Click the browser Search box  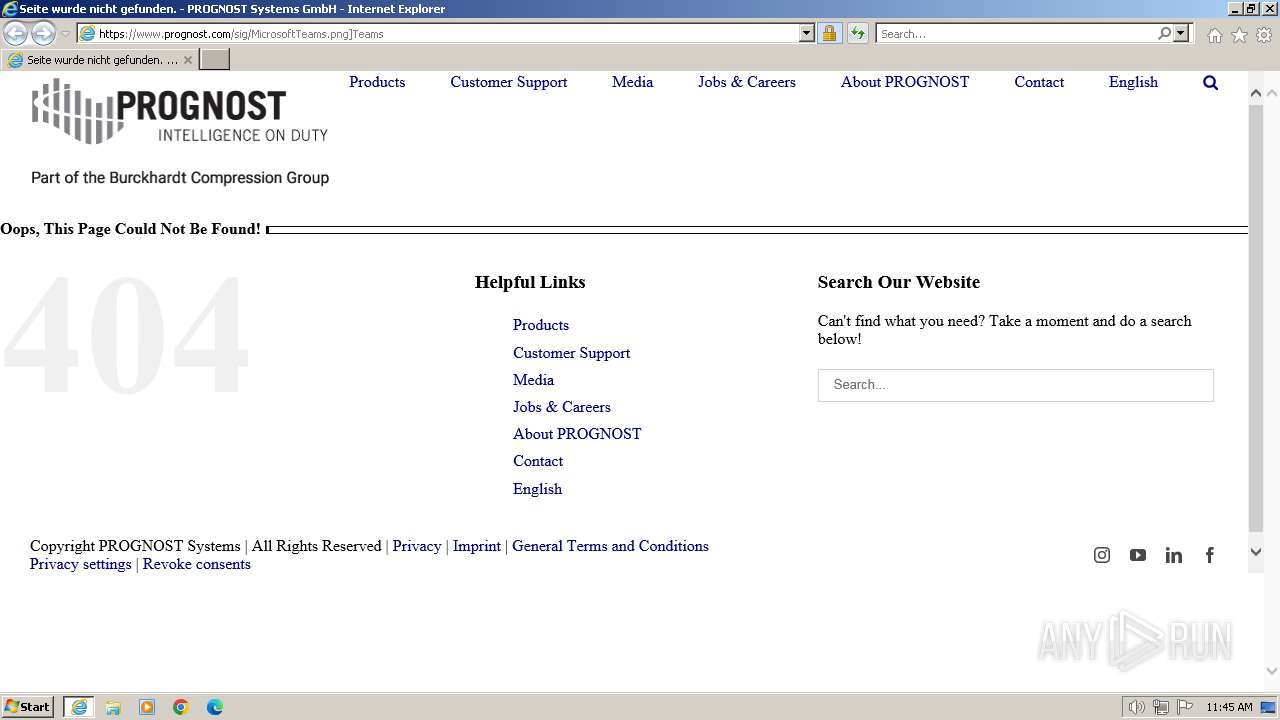pos(1016,34)
